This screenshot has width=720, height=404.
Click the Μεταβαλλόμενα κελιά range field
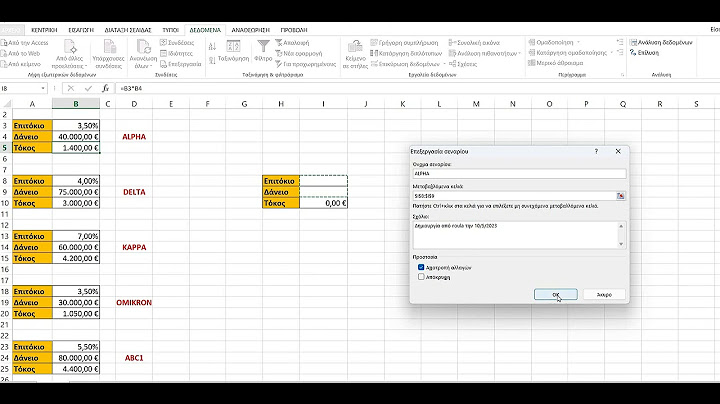tap(514, 196)
